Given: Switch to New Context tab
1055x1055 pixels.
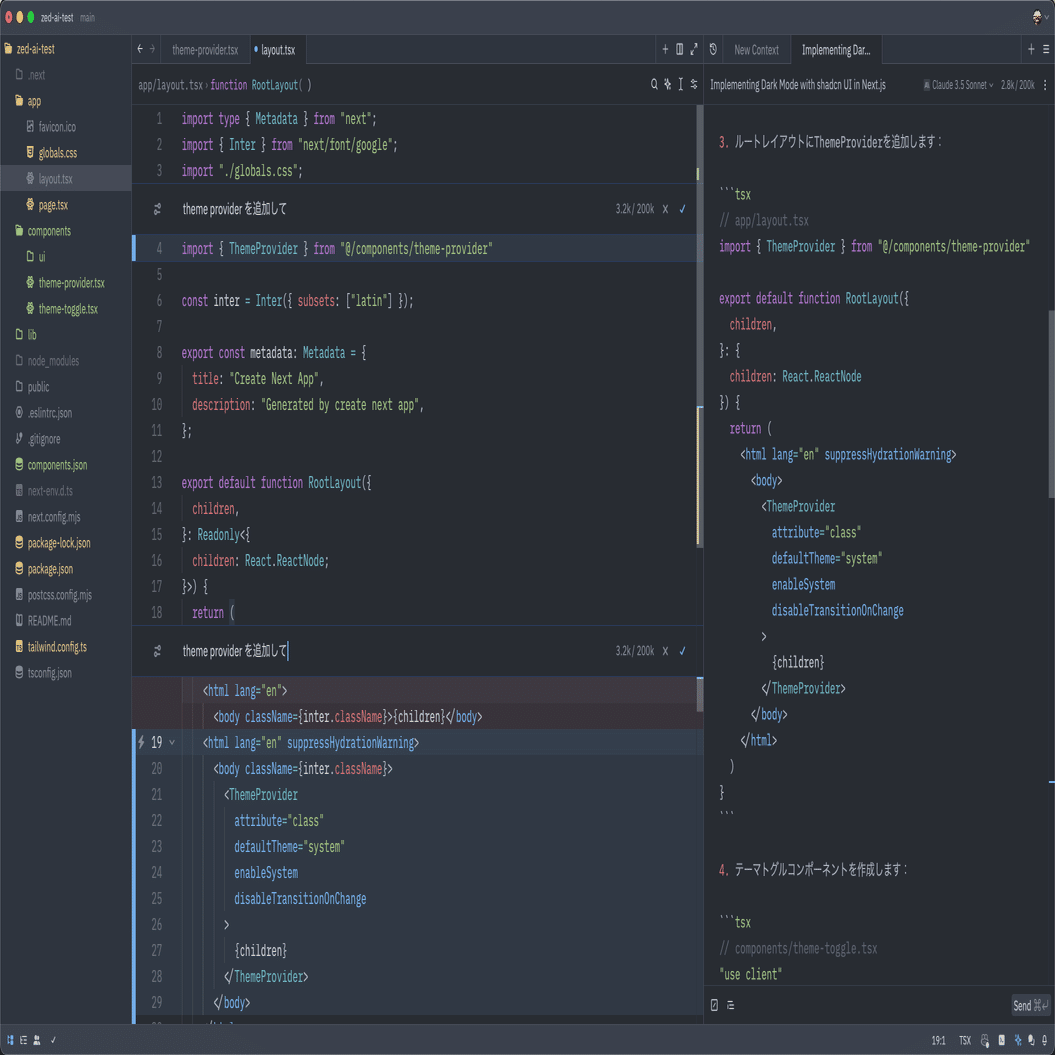Looking at the screenshot, I should pyautogui.click(x=756, y=50).
